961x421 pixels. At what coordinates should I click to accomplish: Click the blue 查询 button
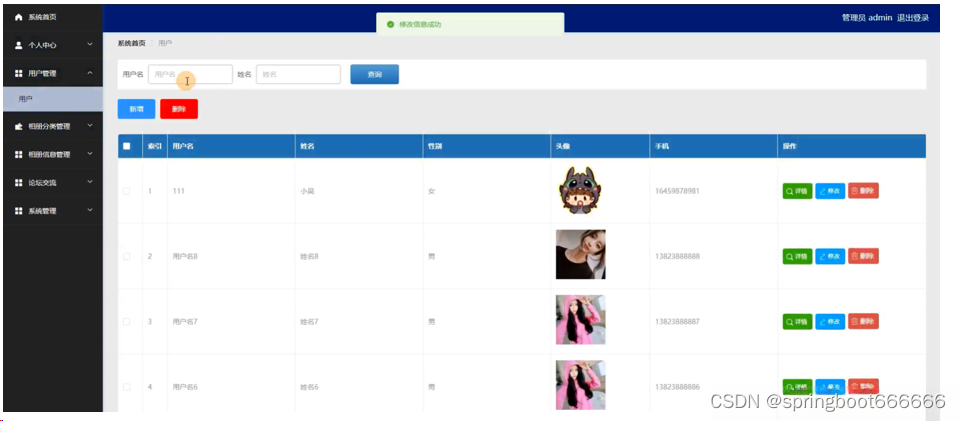(374, 74)
